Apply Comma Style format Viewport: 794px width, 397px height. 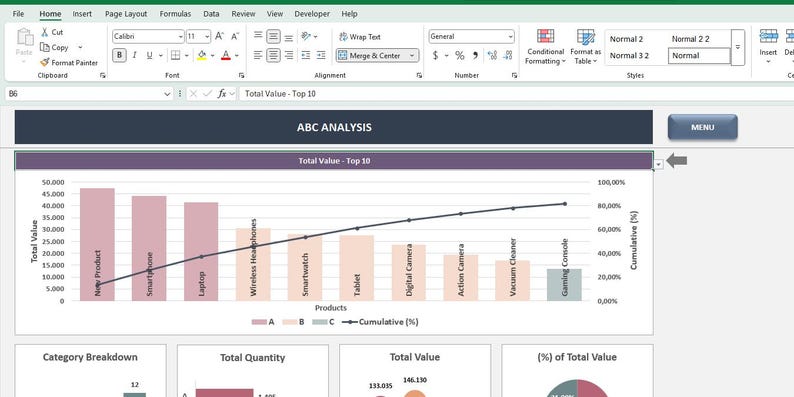[475, 55]
